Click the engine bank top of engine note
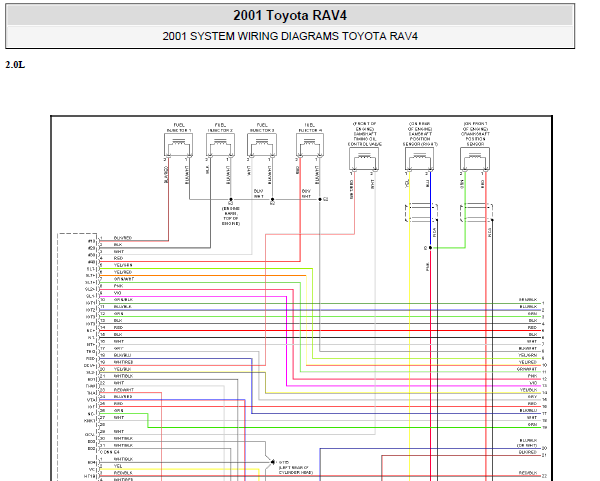Viewport: 600px width, 481px height. pos(231,216)
